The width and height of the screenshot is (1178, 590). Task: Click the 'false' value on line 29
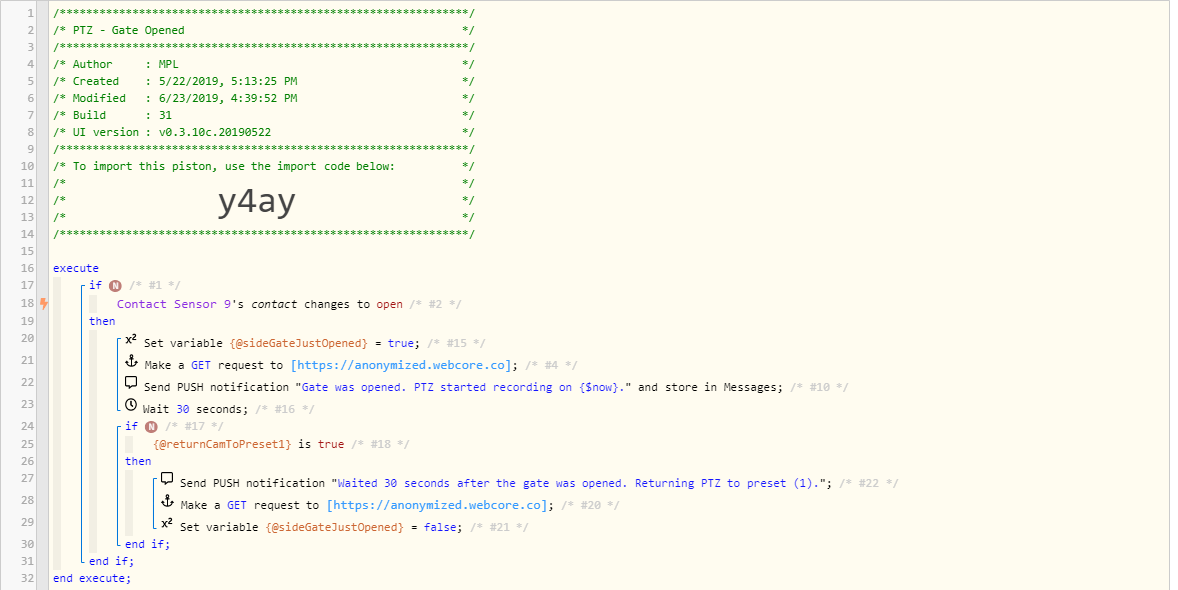coord(439,527)
